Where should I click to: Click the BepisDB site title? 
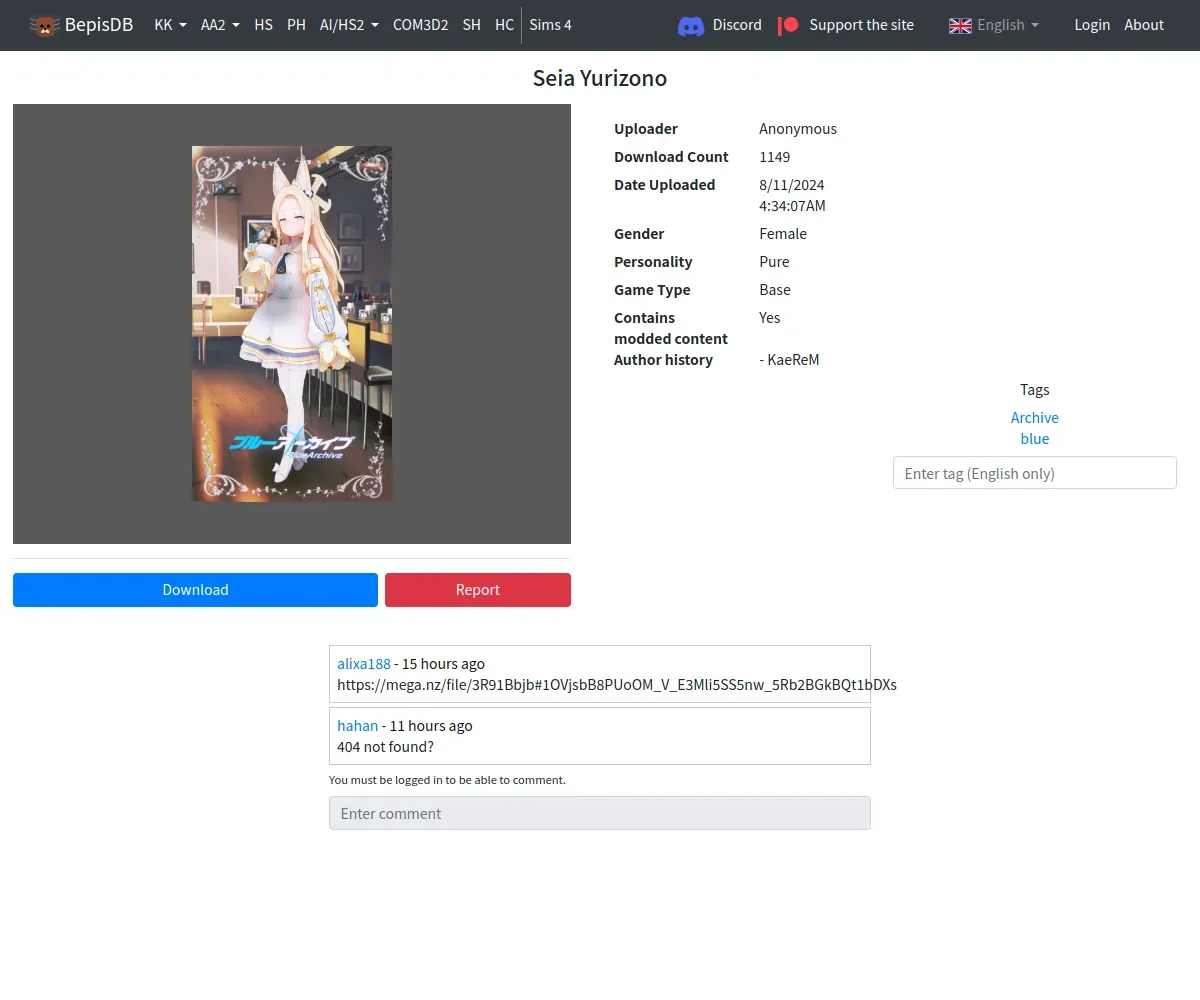(x=99, y=25)
